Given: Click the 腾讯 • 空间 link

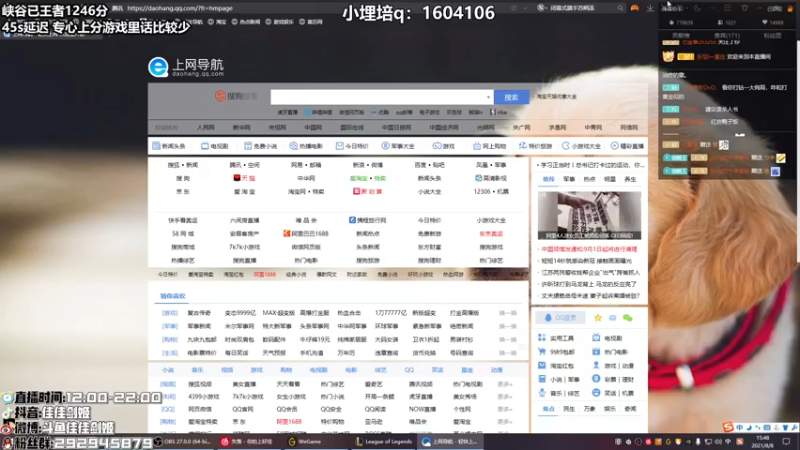Looking at the screenshot, I should 244,165.
